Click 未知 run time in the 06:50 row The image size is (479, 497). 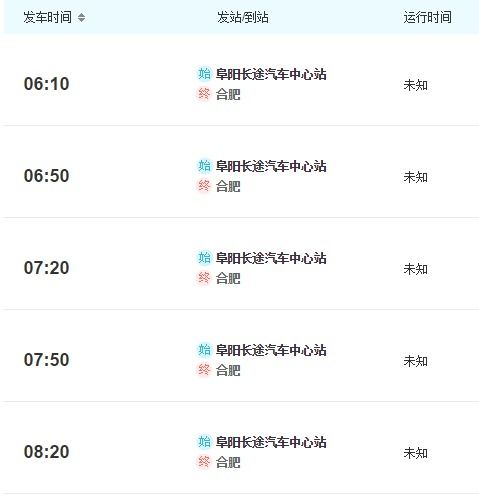point(415,177)
